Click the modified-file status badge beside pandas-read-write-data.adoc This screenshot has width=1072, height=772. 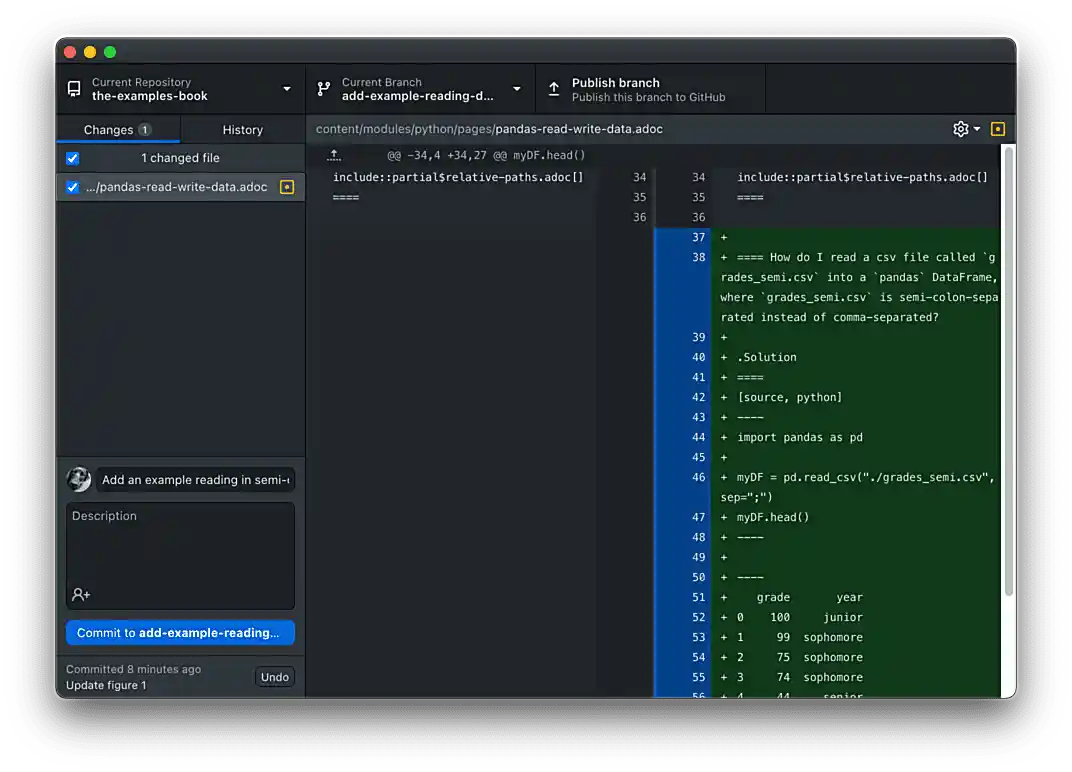[287, 187]
